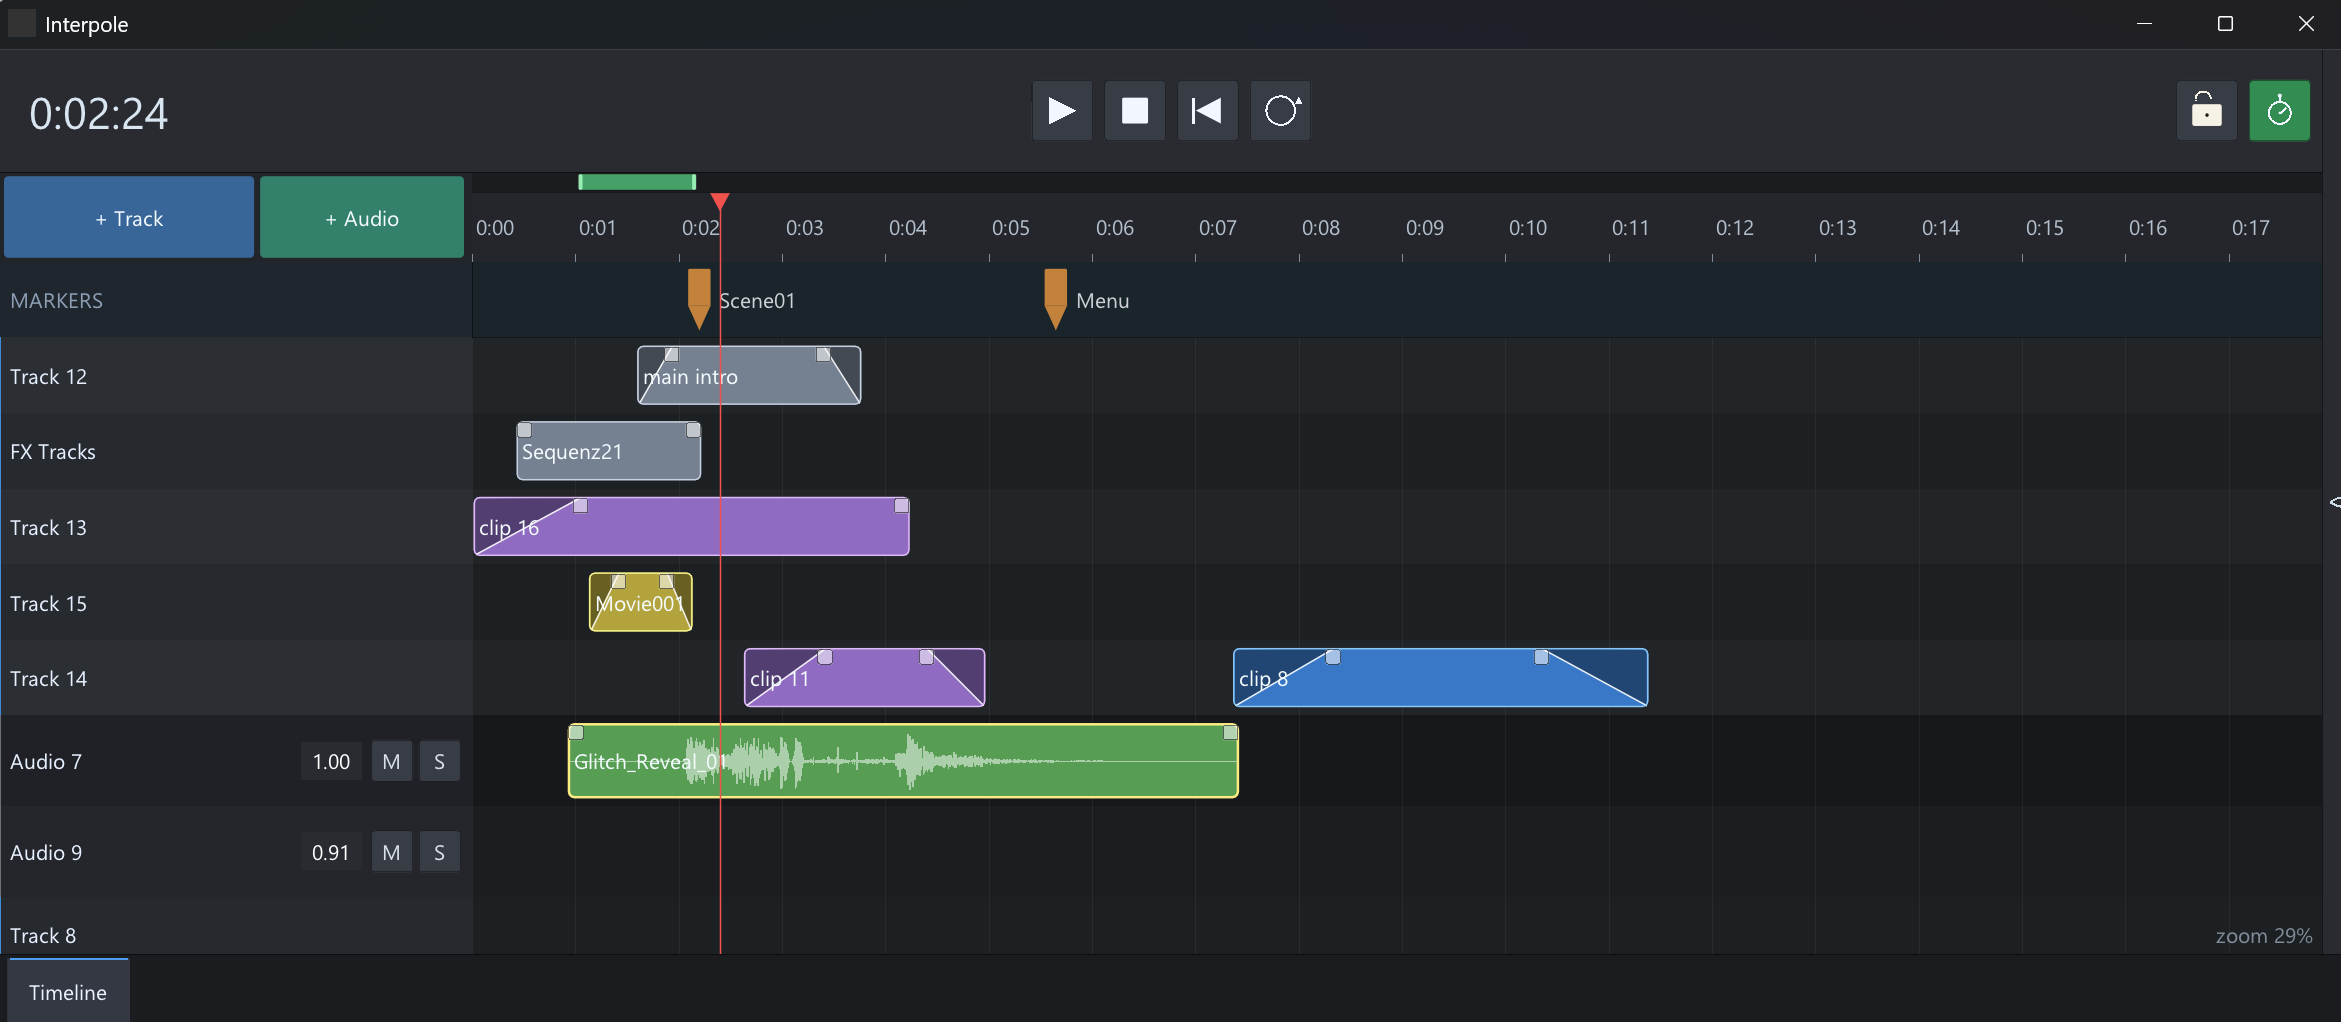Toggle loop playback icon
The image size is (2341, 1022).
[x=1280, y=111]
